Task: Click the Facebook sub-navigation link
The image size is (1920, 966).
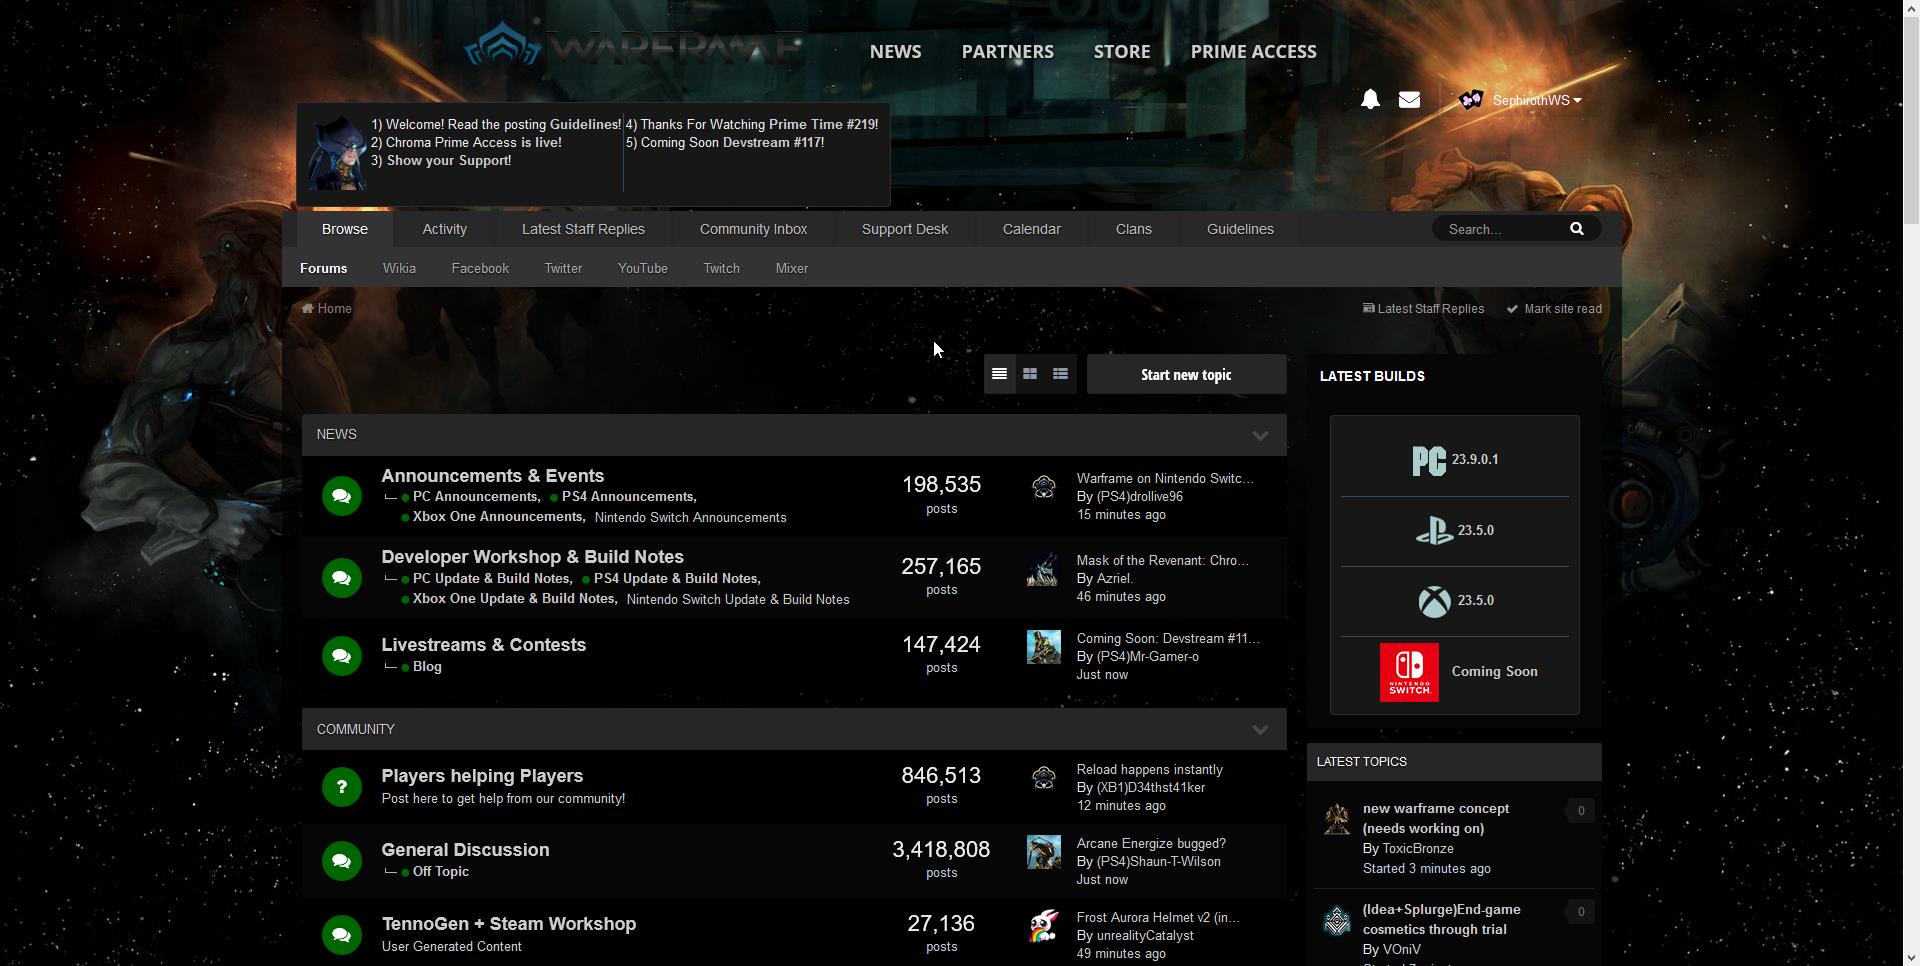Action: 480,268
